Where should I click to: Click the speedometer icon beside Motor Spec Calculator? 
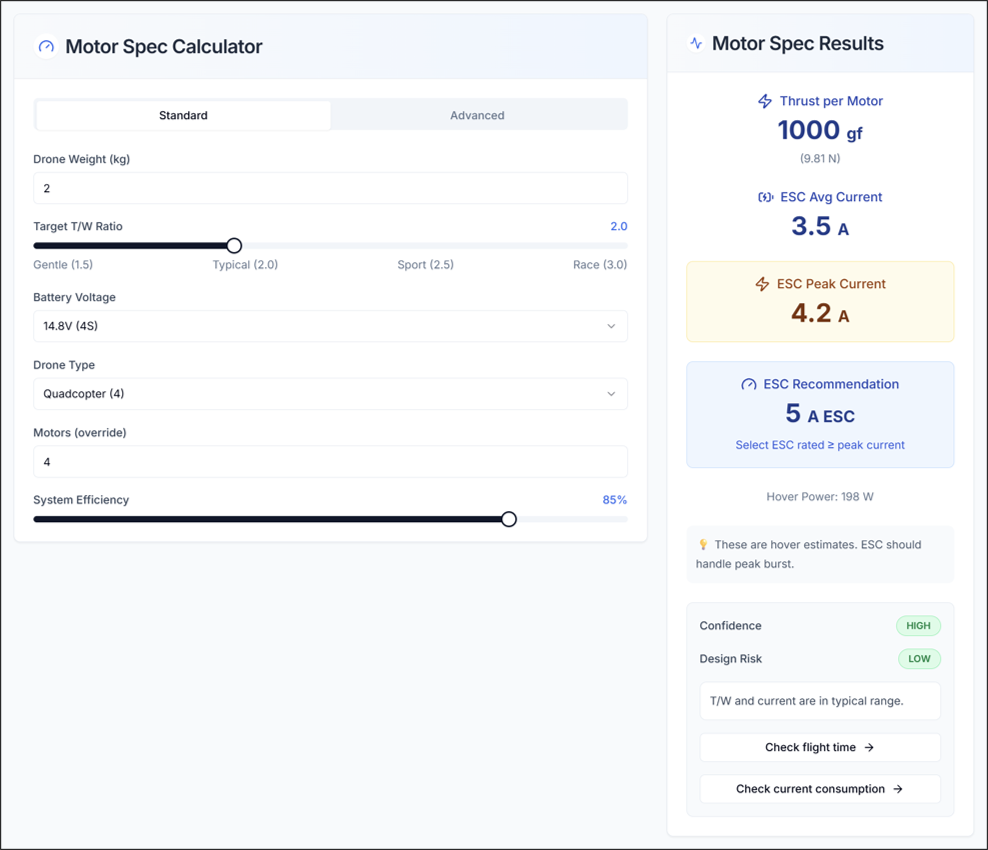point(44,47)
